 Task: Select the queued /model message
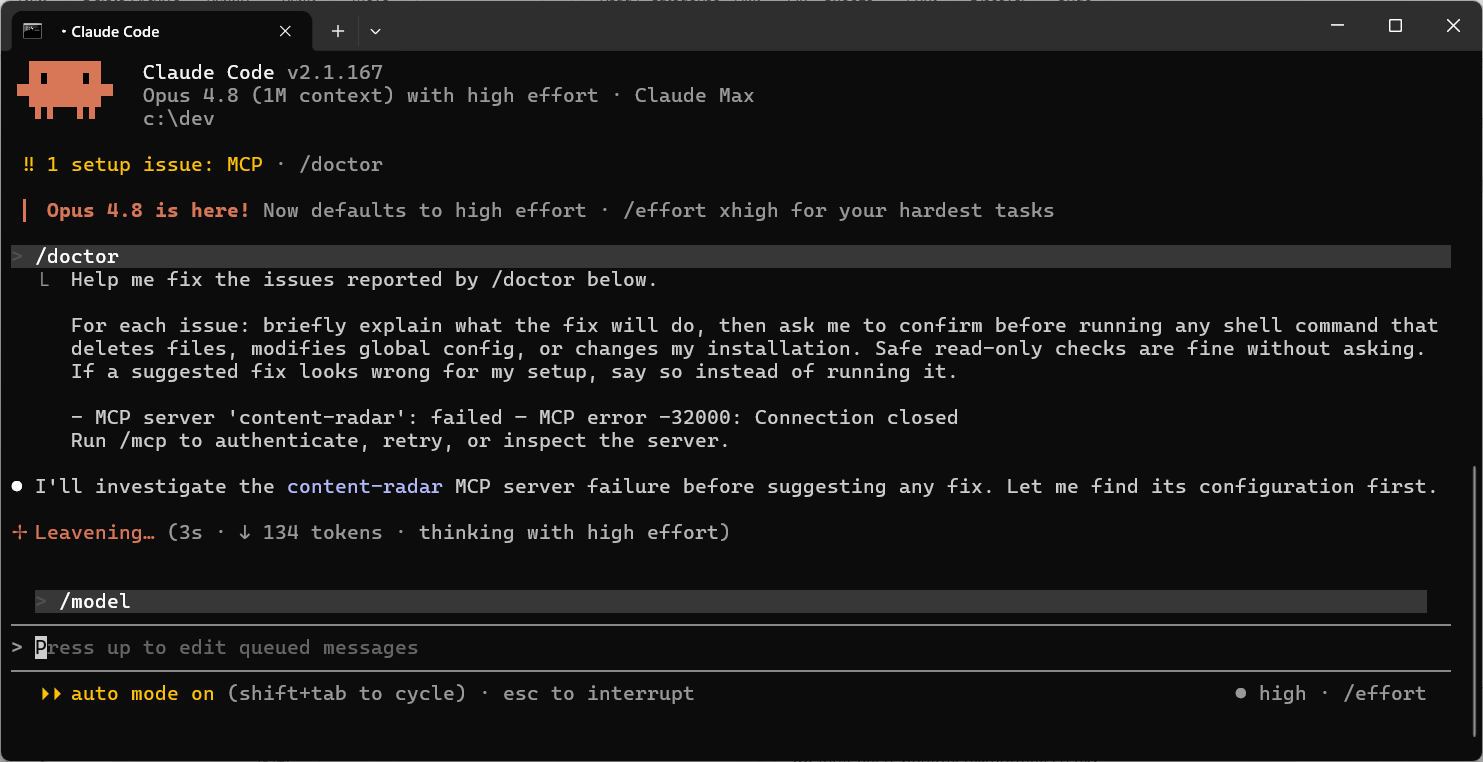[x=730, y=602]
